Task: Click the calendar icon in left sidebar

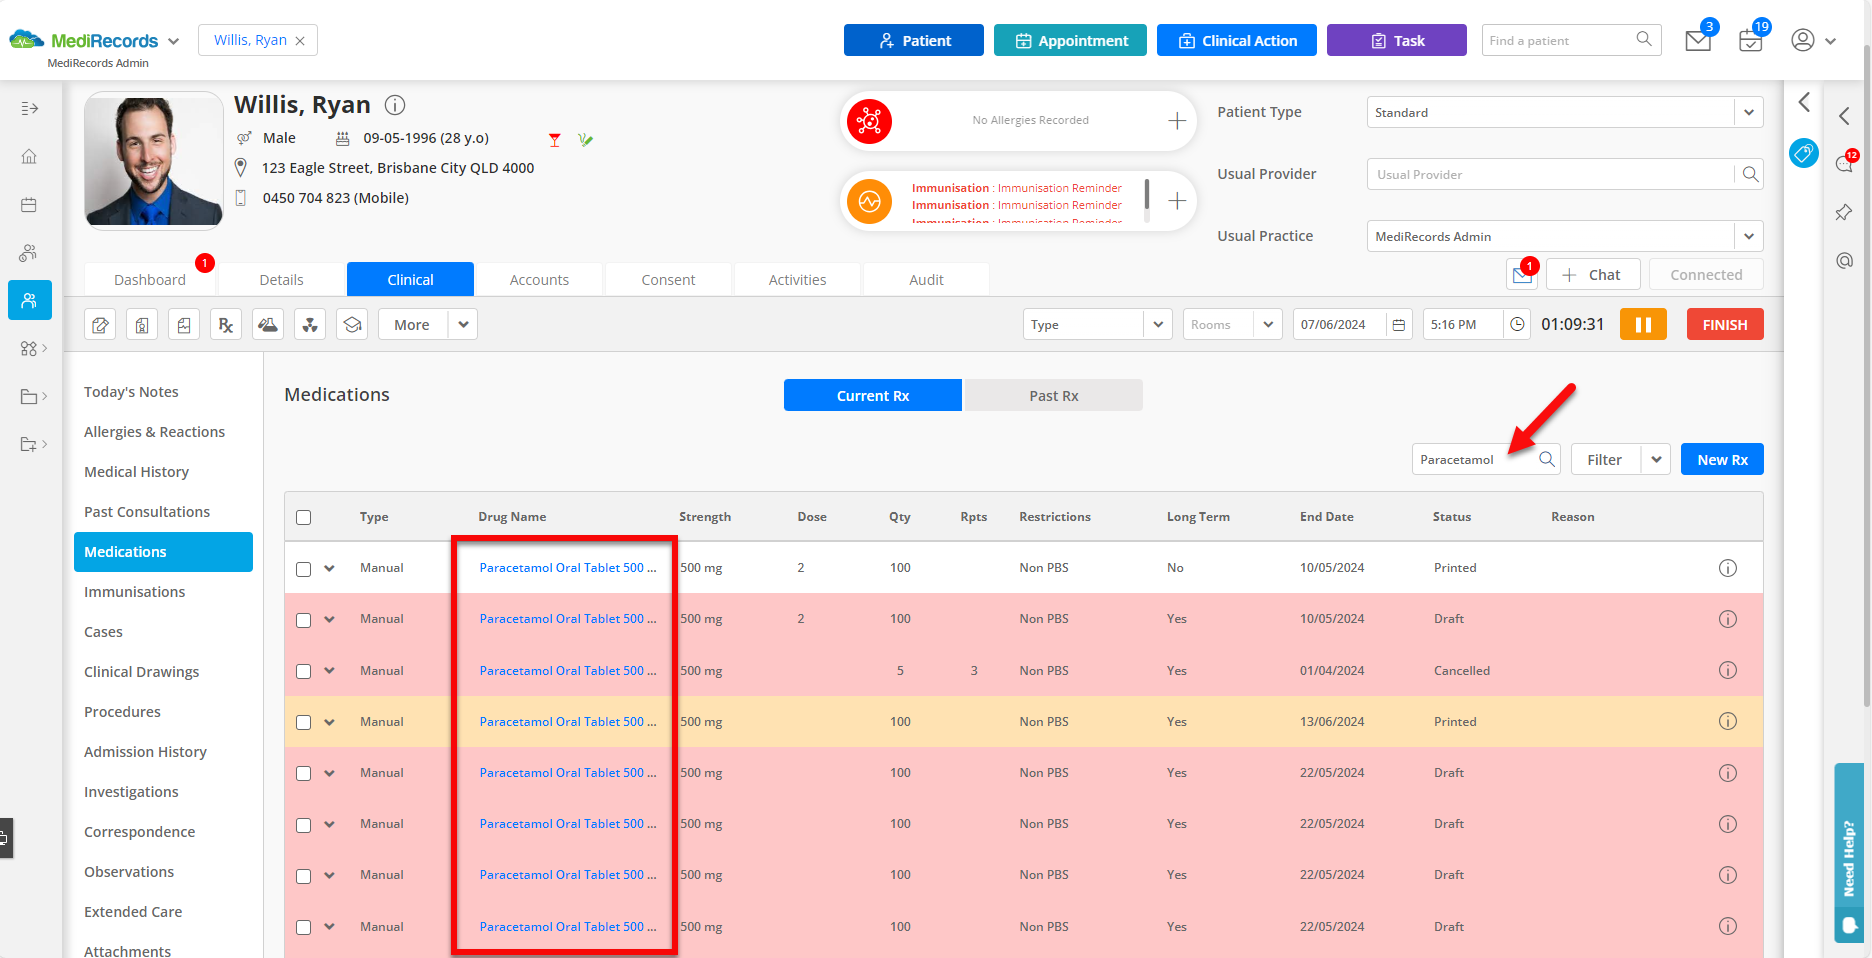Action: tap(29, 204)
